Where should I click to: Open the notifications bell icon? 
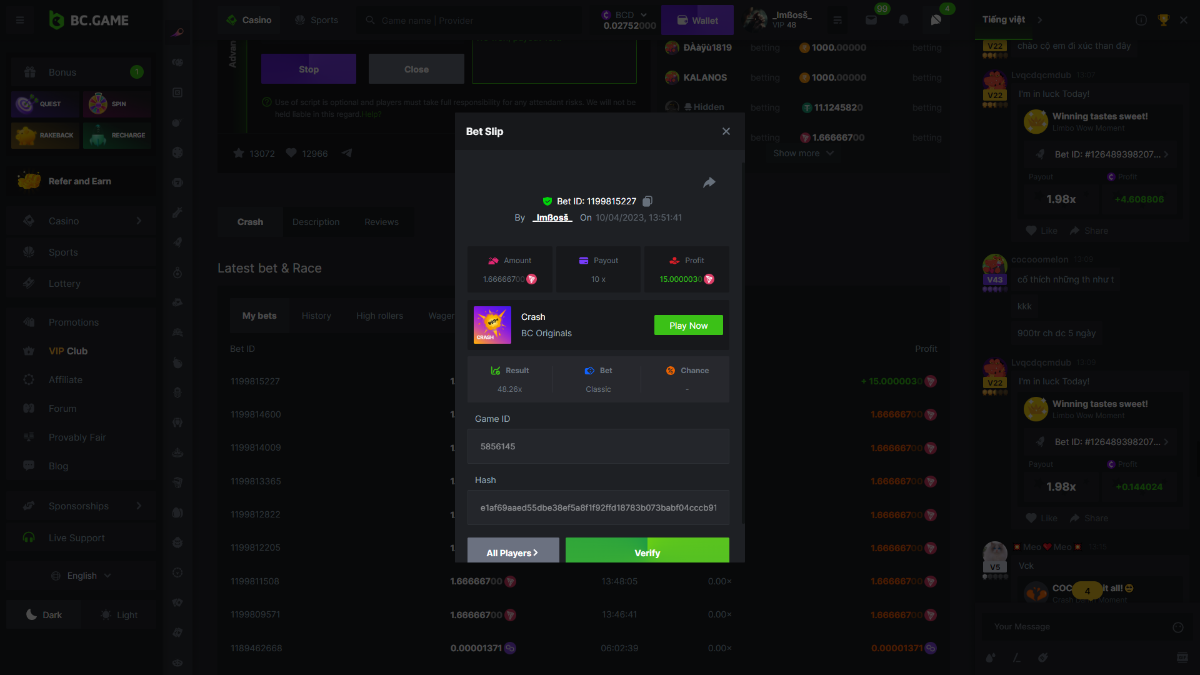[904, 20]
